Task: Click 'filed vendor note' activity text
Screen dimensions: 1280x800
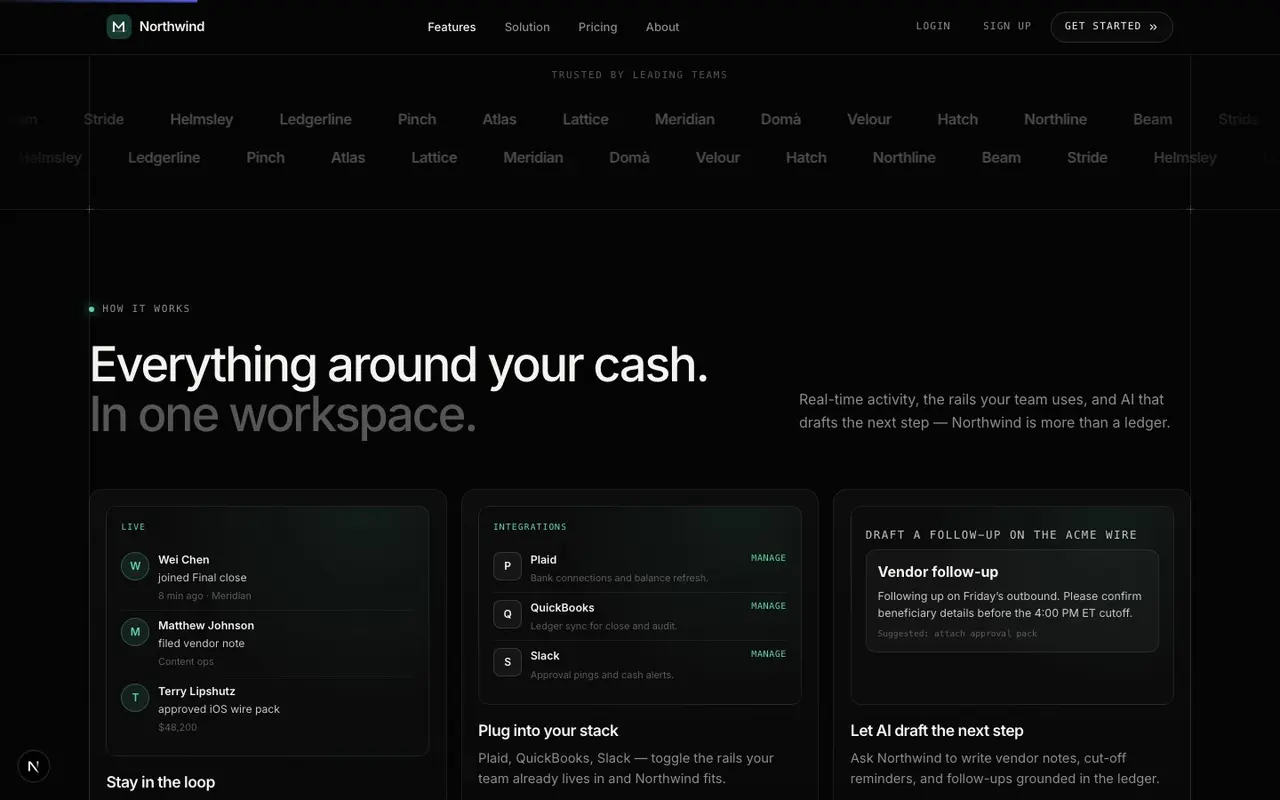Action: click(201, 643)
